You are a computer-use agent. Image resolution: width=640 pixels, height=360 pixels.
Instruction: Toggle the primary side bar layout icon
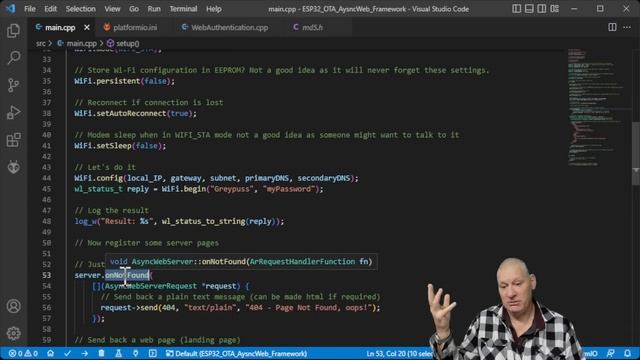coord(517,9)
